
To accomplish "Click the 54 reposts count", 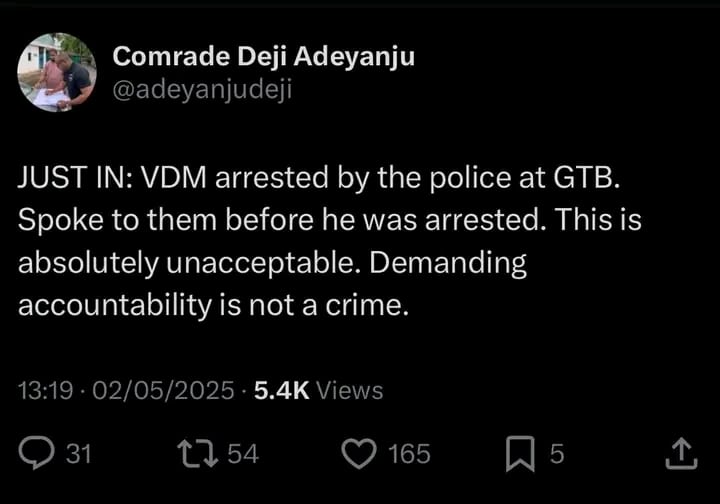I will pyautogui.click(x=243, y=454).
